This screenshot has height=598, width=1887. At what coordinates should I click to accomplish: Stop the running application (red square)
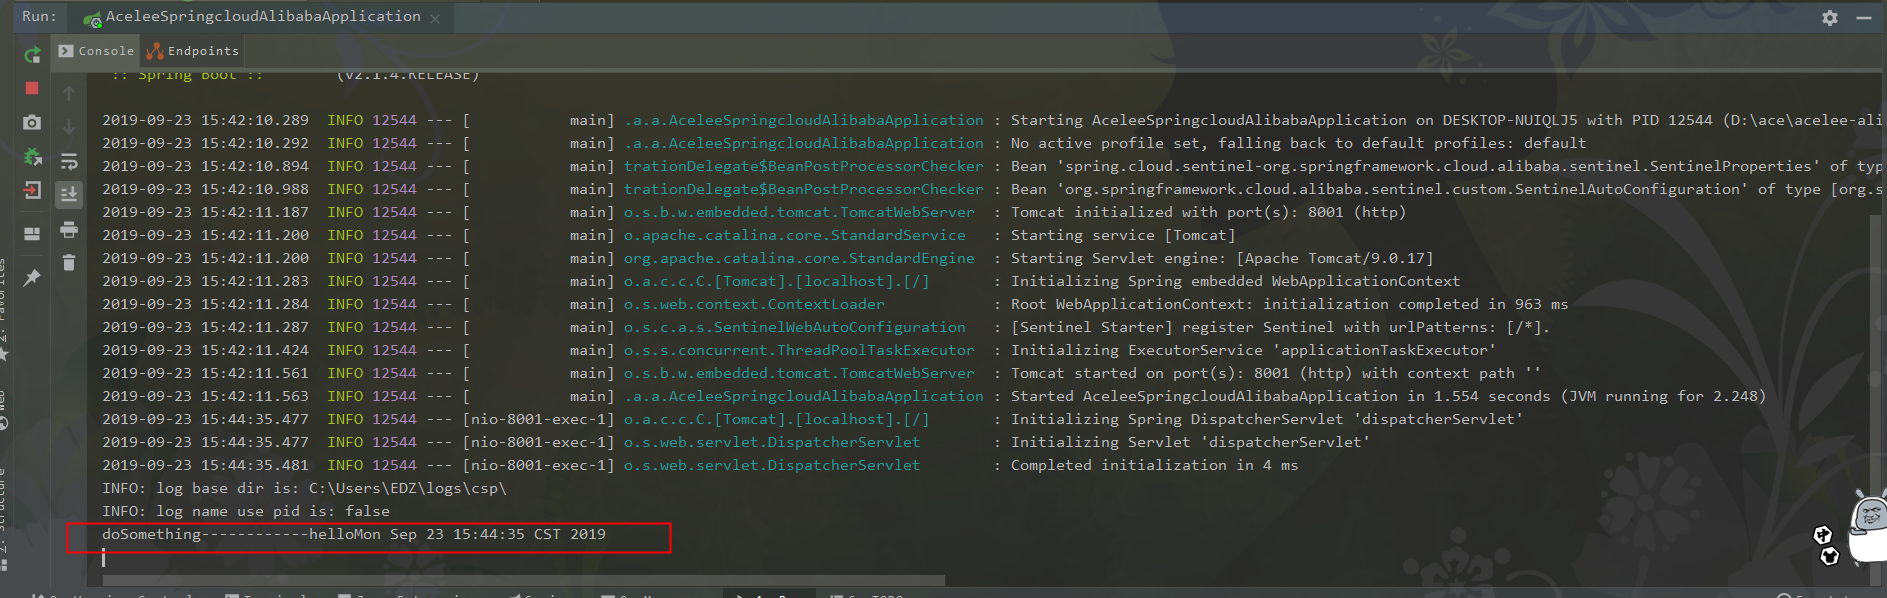click(32, 88)
